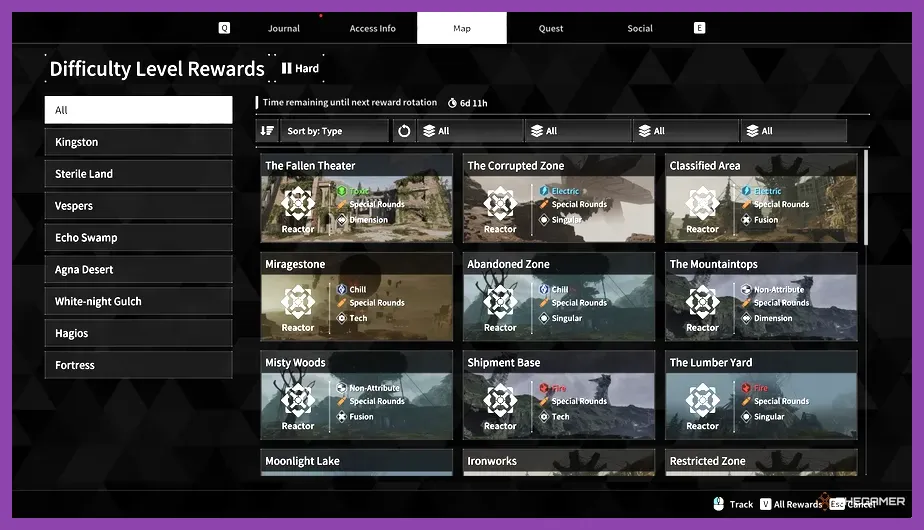Filter rewards by Fortress
This screenshot has width=924, height=530.
coord(138,365)
